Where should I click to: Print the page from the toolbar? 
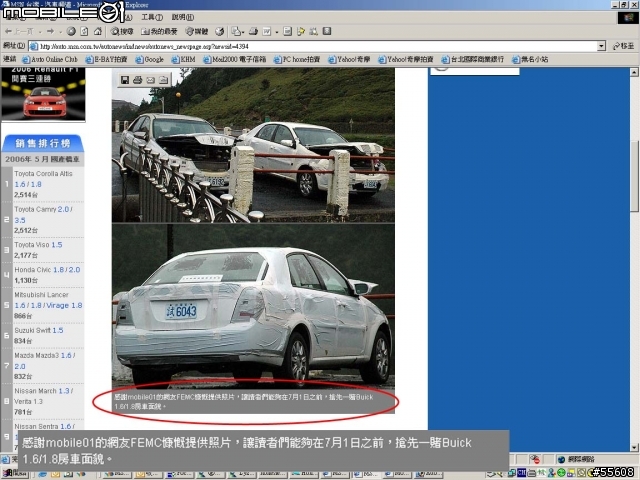click(253, 31)
